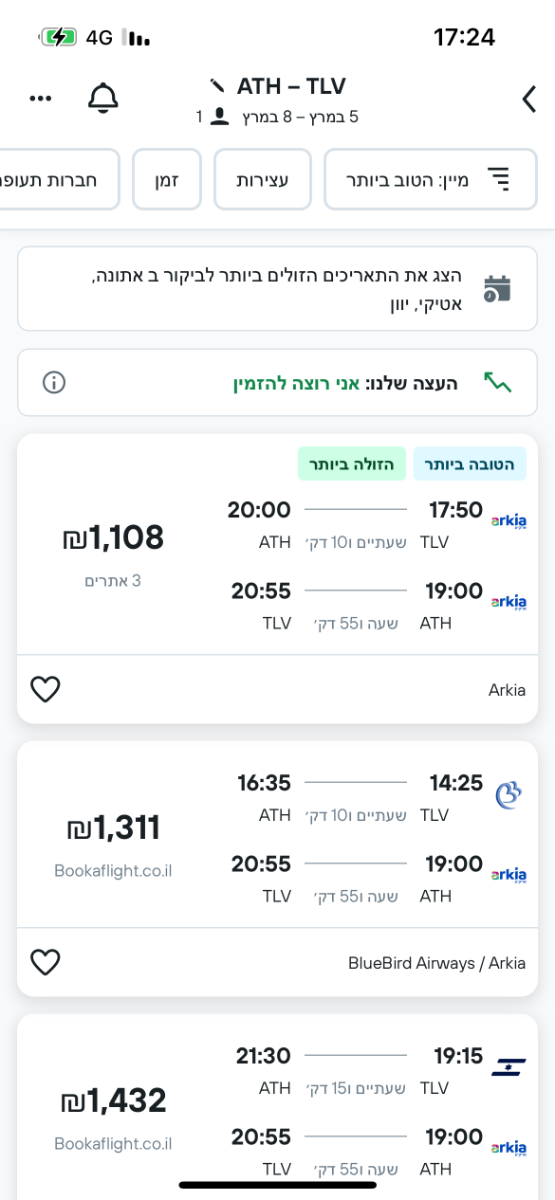Save the Arkia ₪1,108 flight with heart
The image size is (555, 1200).
coord(45,689)
